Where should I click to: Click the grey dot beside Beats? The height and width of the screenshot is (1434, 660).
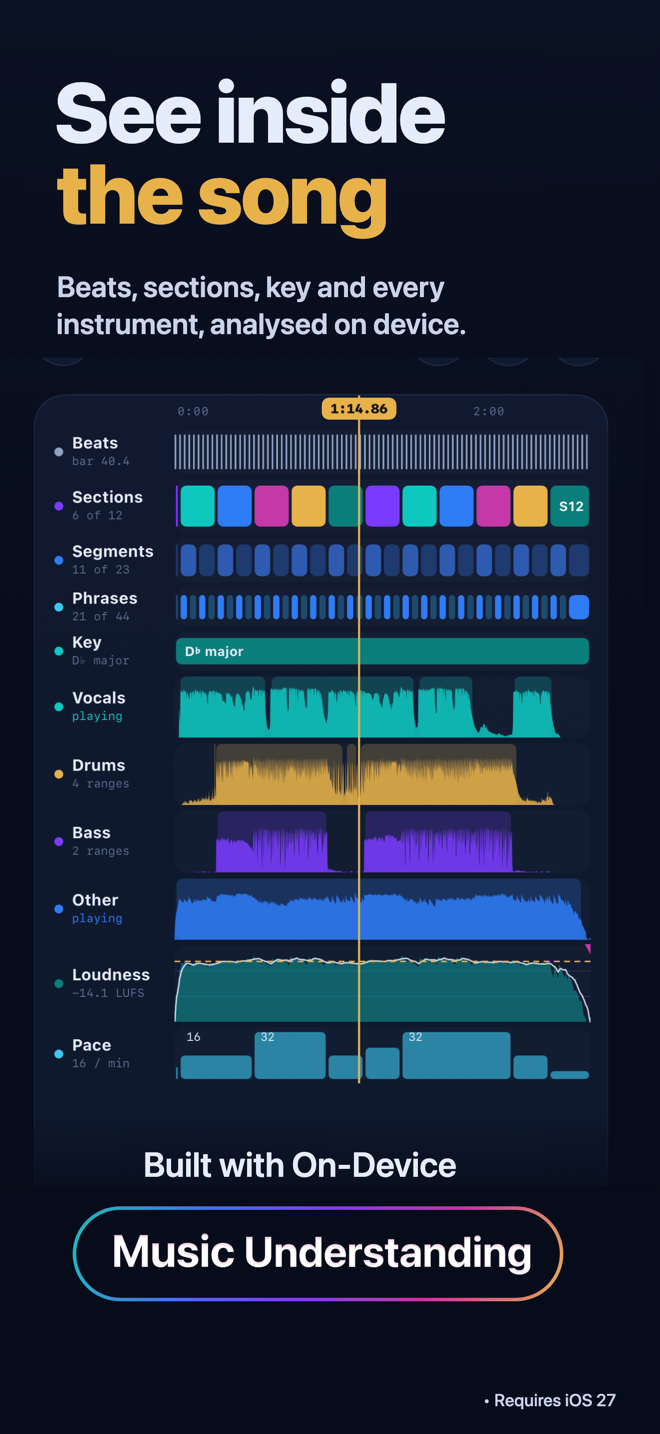coord(59,452)
